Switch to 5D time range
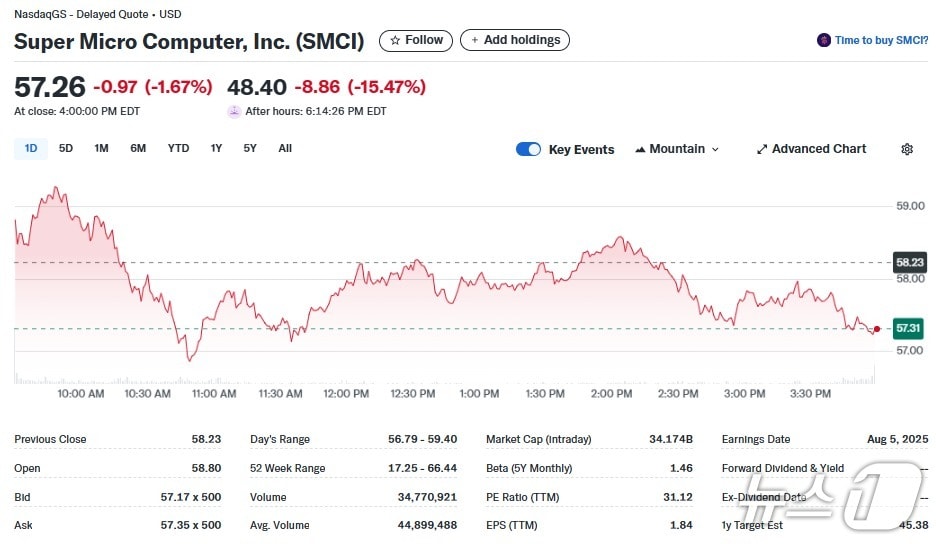The width and height of the screenshot is (936, 544). pyautogui.click(x=66, y=148)
